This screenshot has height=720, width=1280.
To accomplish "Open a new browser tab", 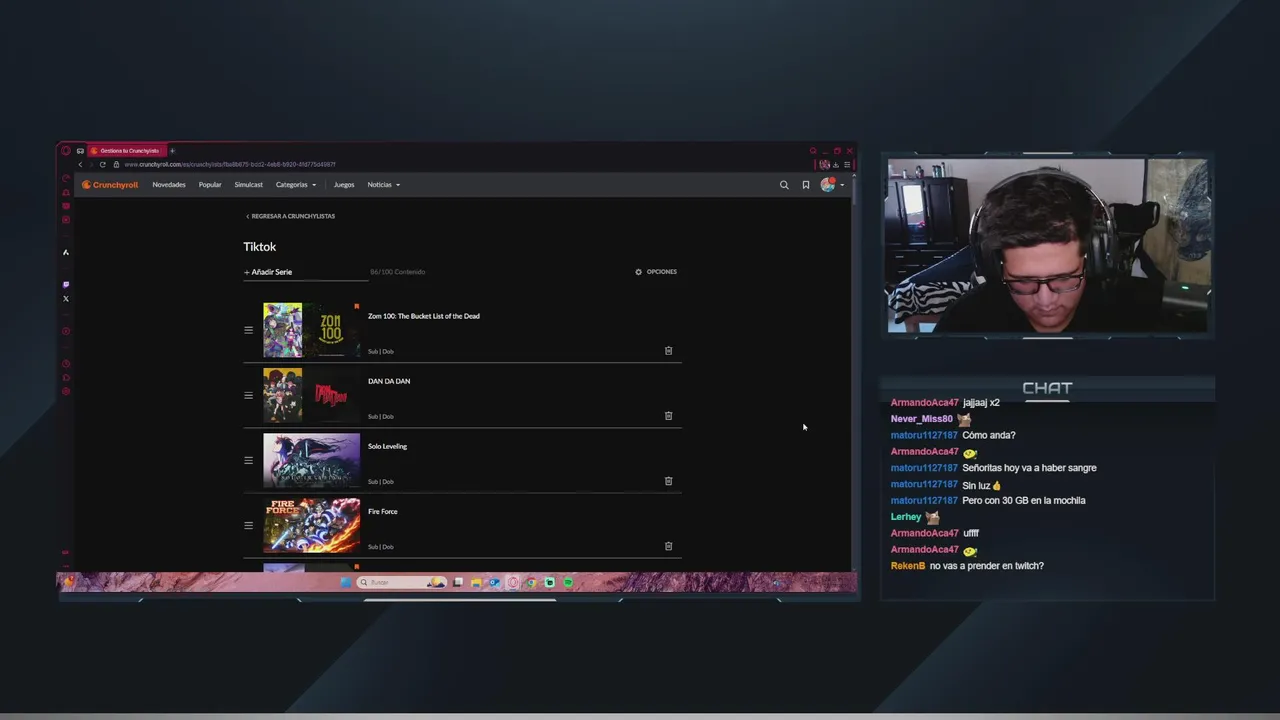I will tap(172, 151).
